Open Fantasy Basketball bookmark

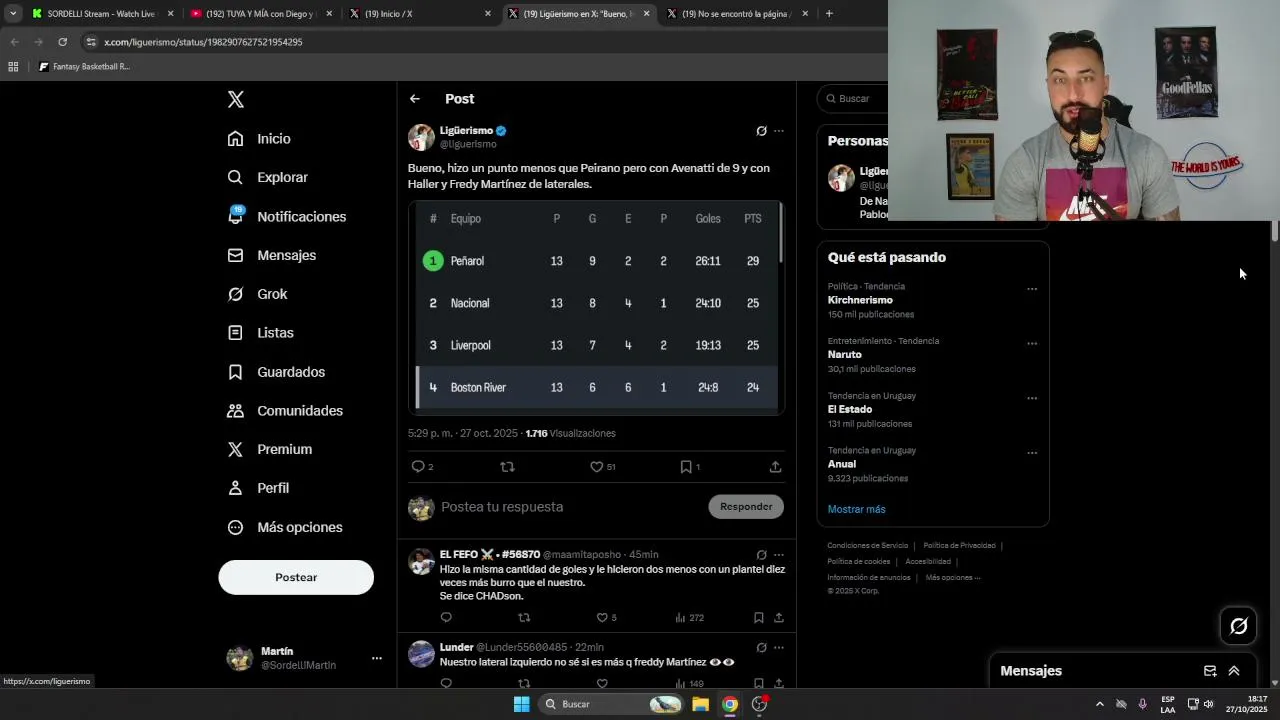click(84, 67)
